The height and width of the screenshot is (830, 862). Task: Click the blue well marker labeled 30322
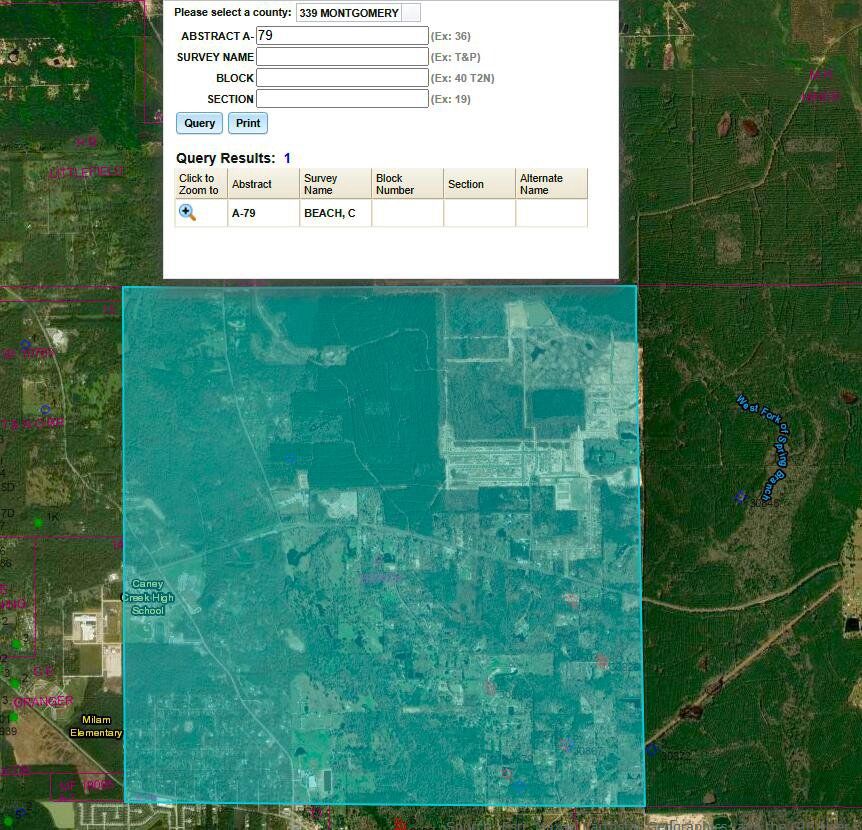653,748
